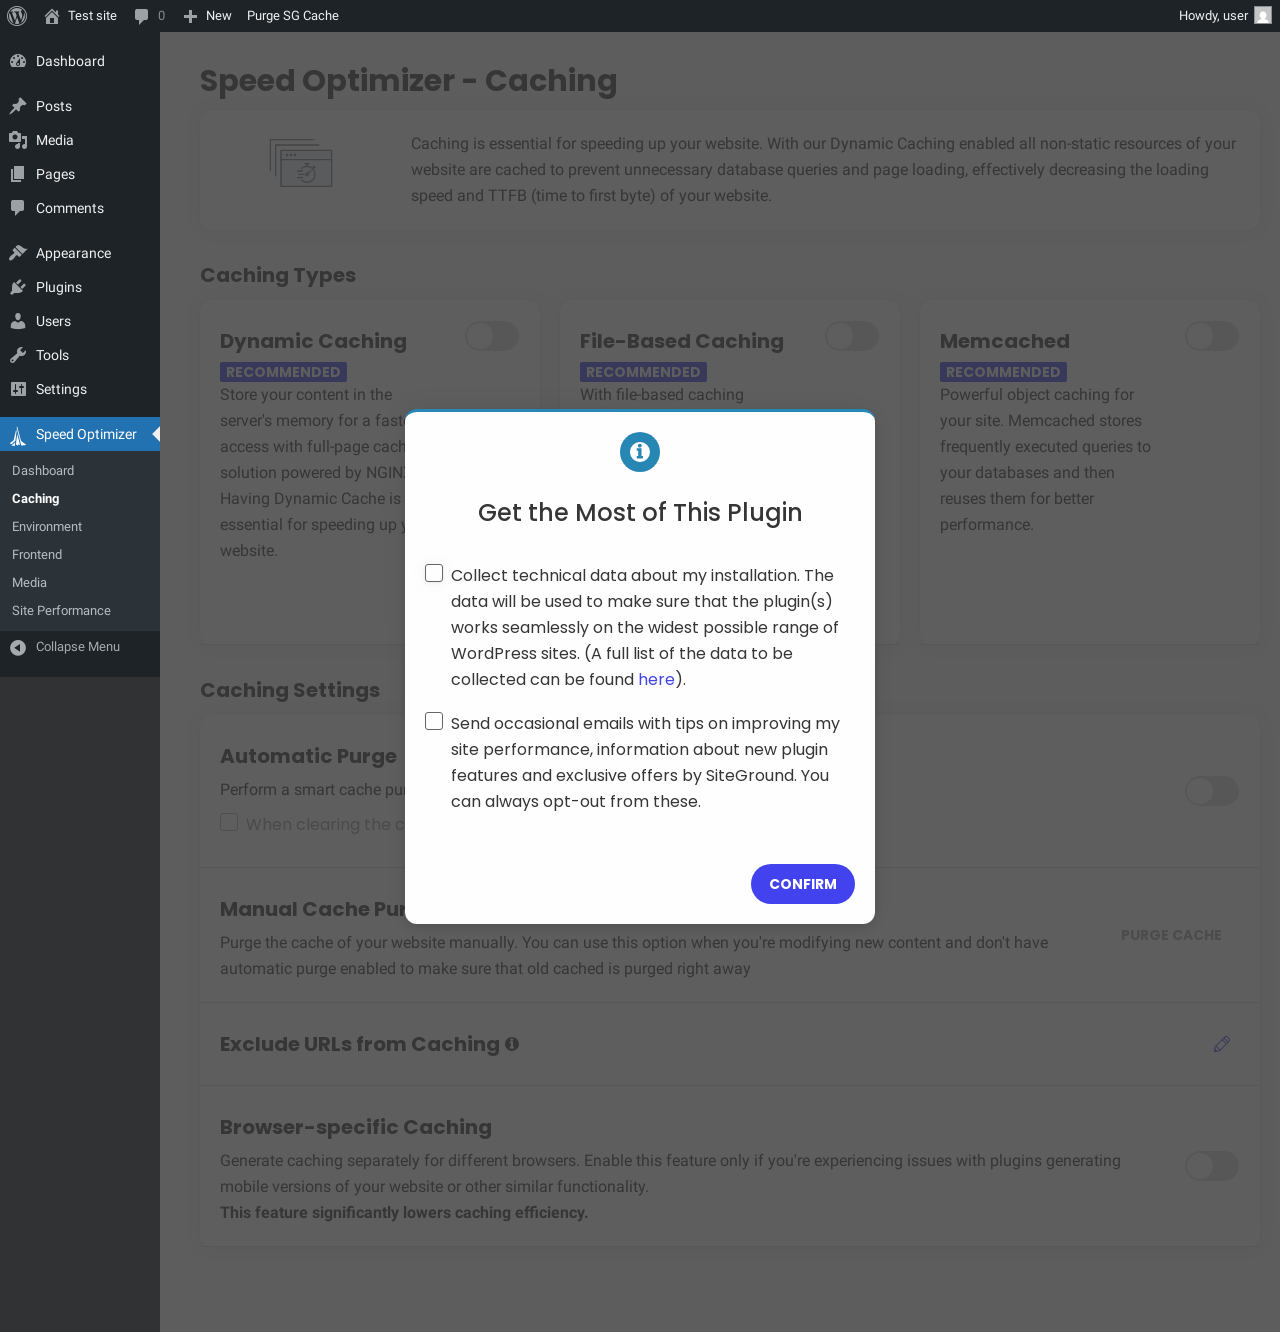Click the Memcached RECOMMENDED badge
The height and width of the screenshot is (1332, 1280).
pos(1003,372)
